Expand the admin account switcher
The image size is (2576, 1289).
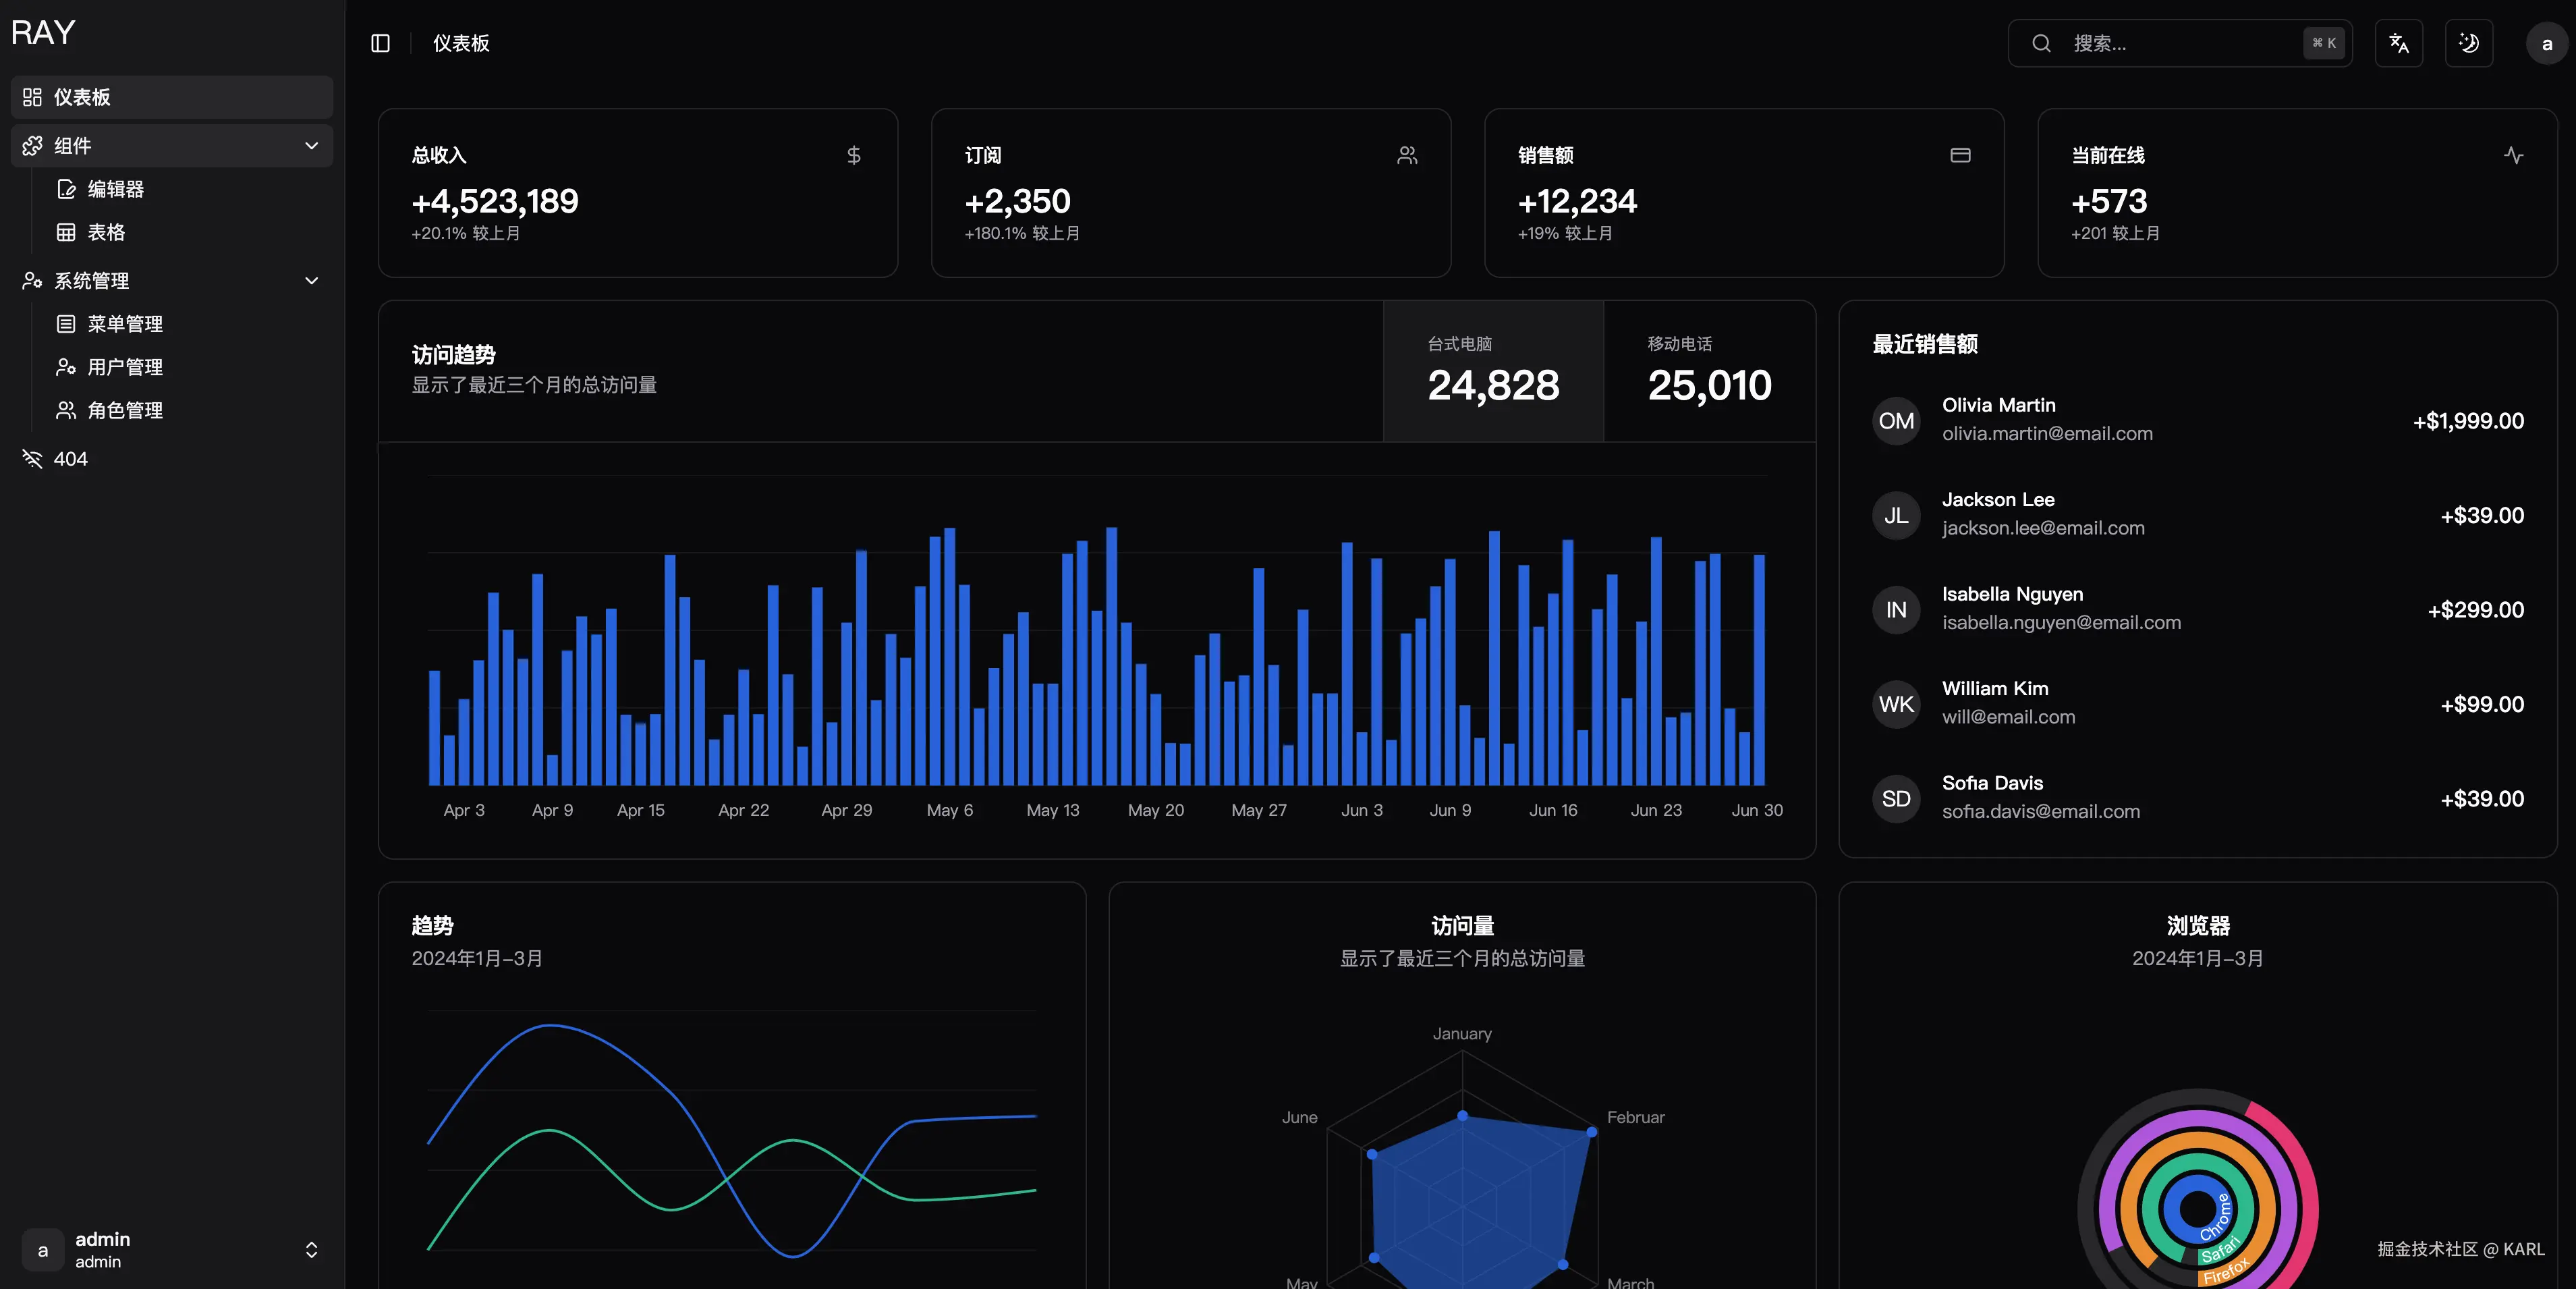click(x=311, y=1250)
